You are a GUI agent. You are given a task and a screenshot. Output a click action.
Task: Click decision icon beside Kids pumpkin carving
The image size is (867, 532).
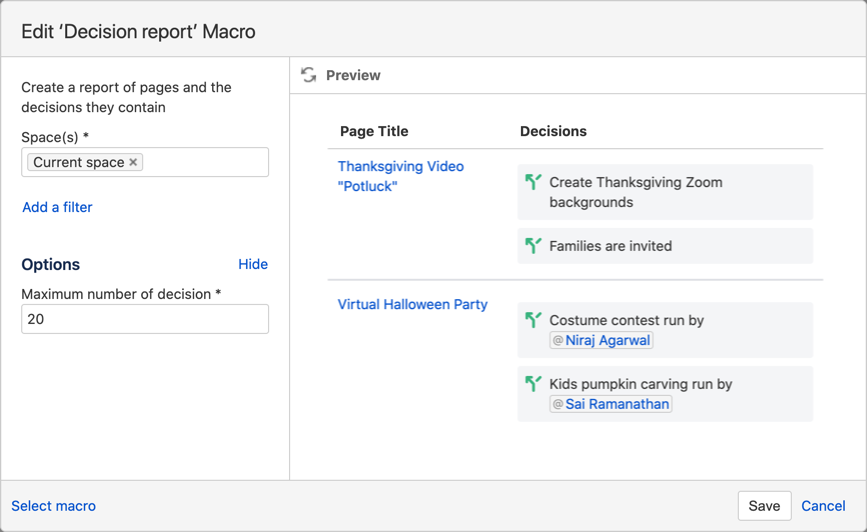pyautogui.click(x=533, y=383)
